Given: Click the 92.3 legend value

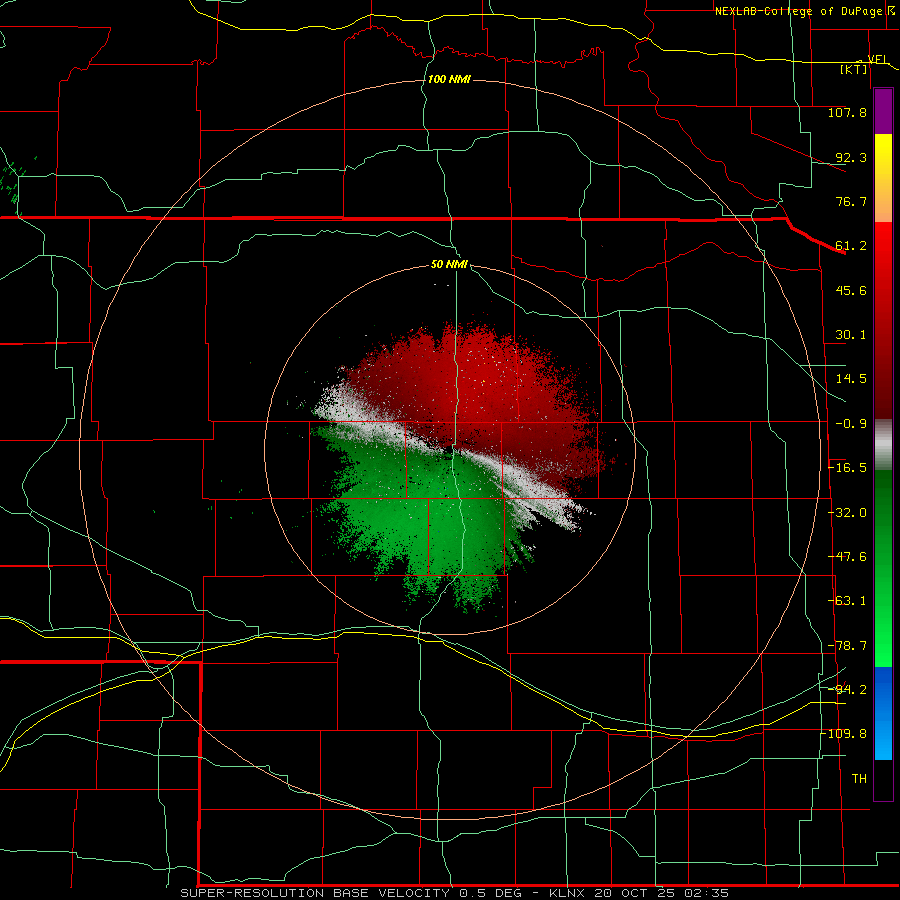Looking at the screenshot, I should click(x=851, y=157).
